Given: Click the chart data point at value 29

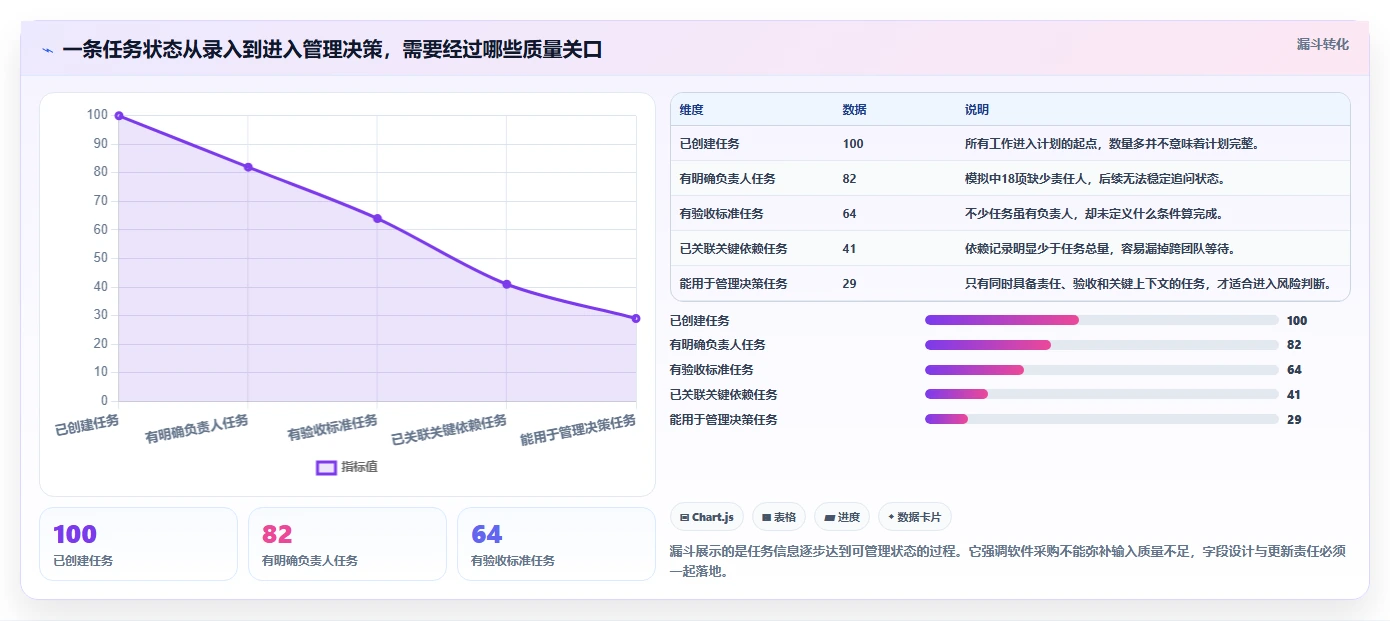Looking at the screenshot, I should click(x=636, y=318).
